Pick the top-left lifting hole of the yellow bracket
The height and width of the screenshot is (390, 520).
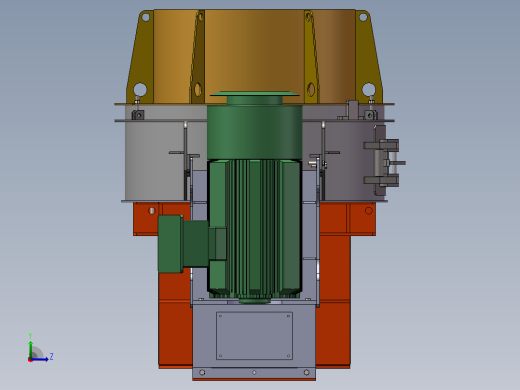pyautogui.click(x=146, y=17)
